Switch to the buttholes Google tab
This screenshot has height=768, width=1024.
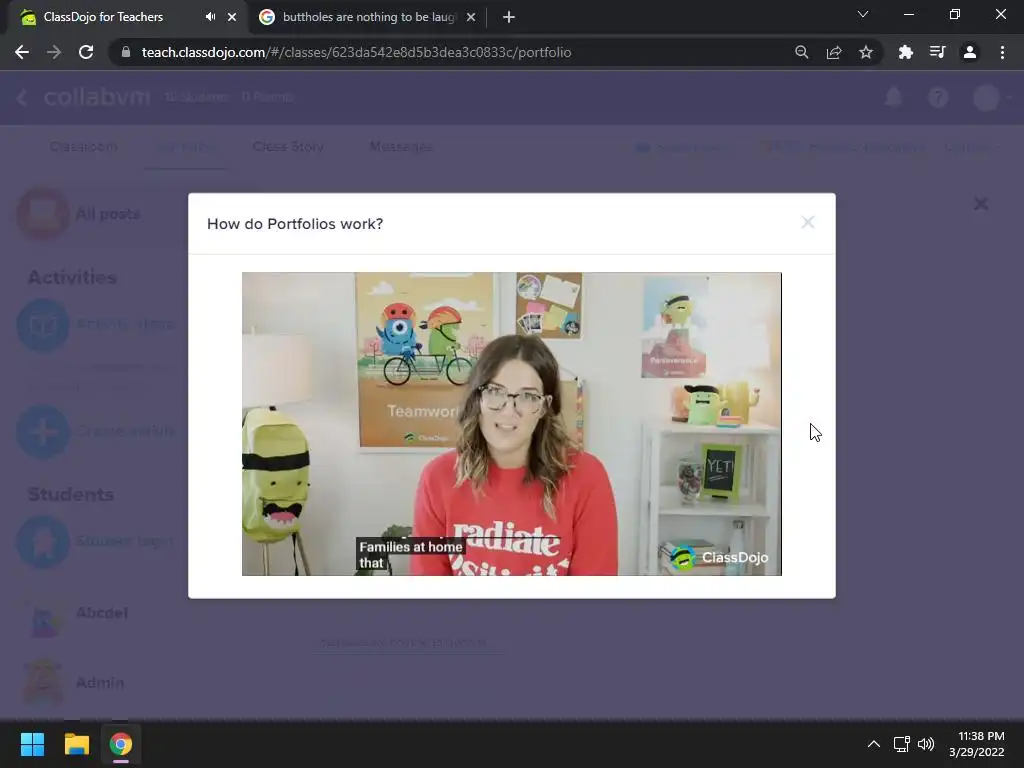pos(369,17)
